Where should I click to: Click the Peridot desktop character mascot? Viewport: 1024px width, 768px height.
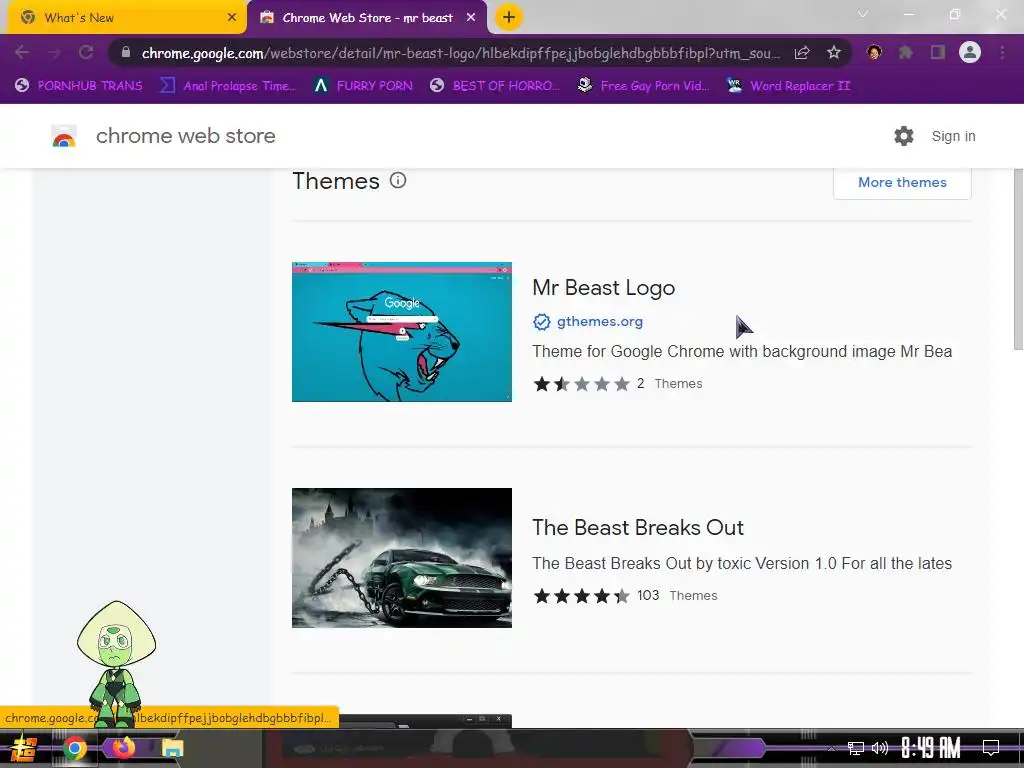(116, 663)
